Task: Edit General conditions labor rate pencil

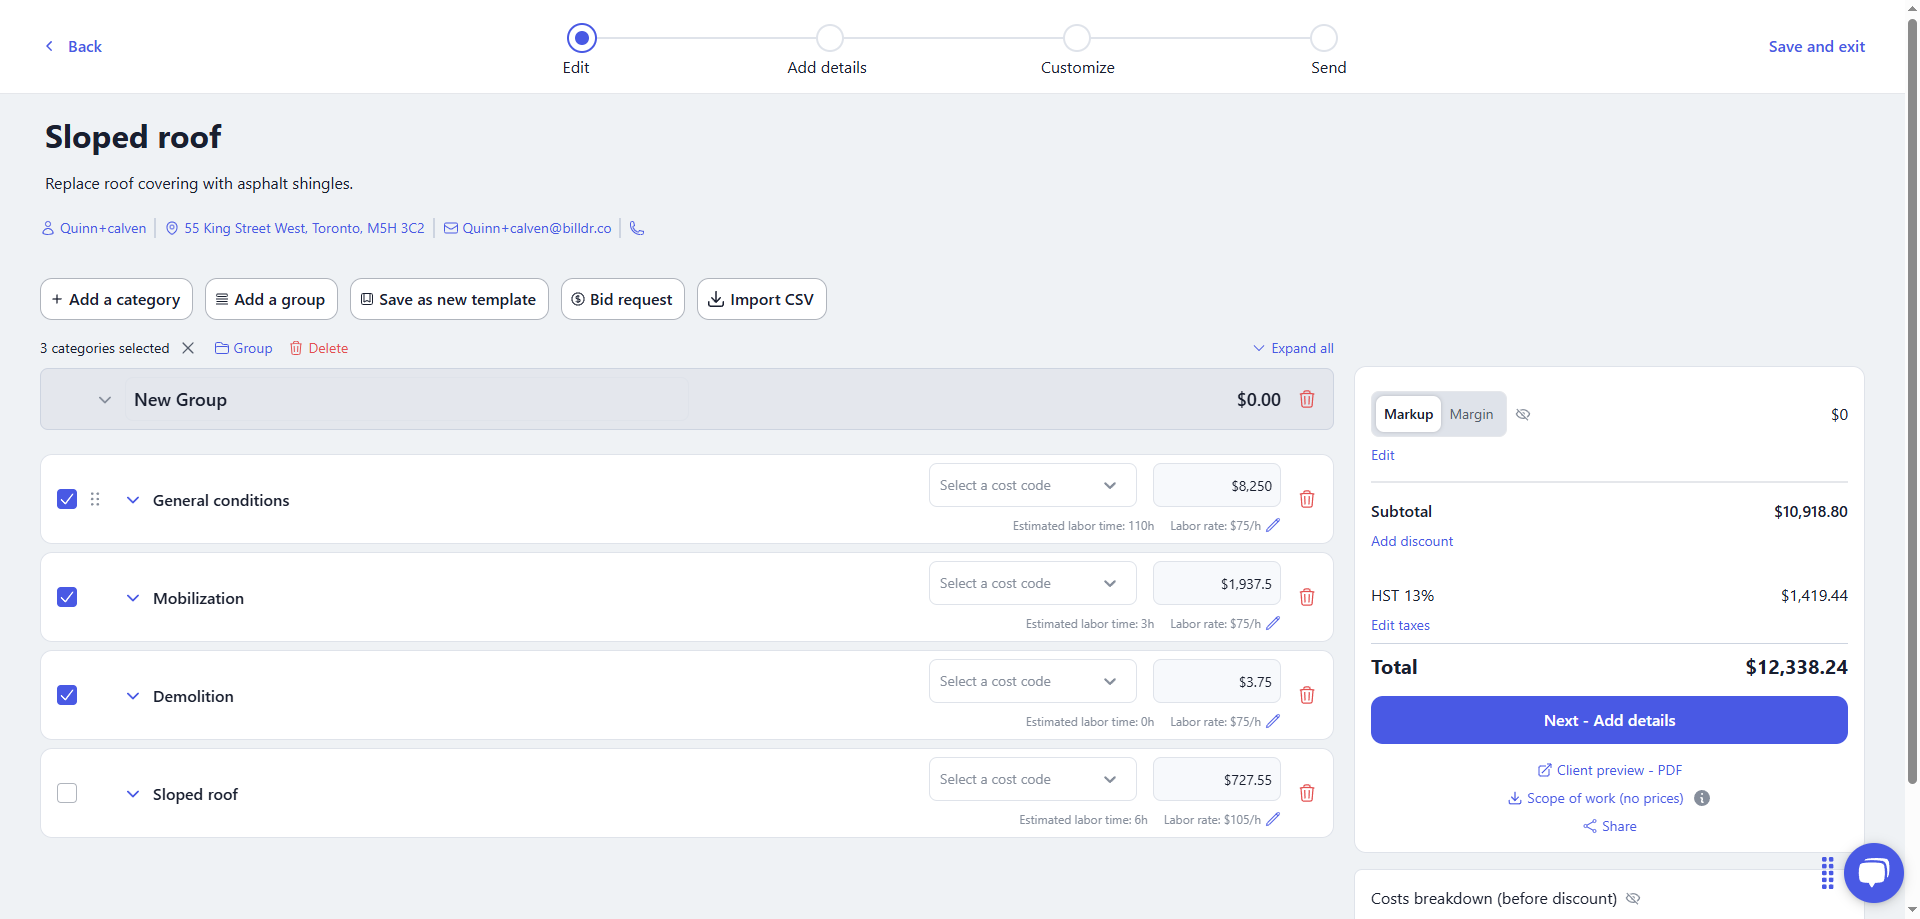Action: pos(1273,525)
